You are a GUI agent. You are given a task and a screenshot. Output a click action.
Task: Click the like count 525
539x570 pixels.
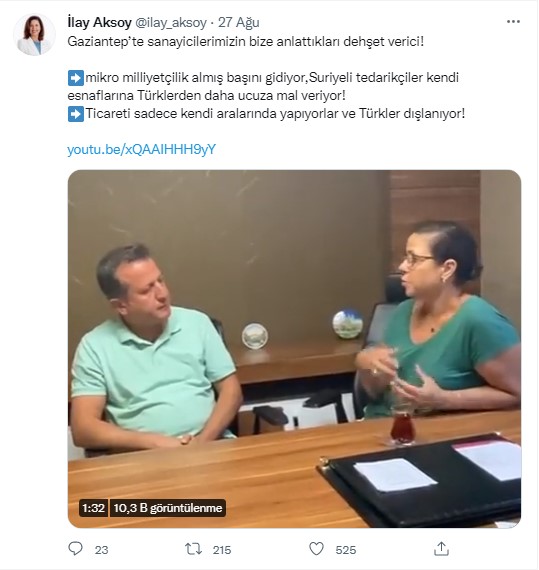click(346, 550)
